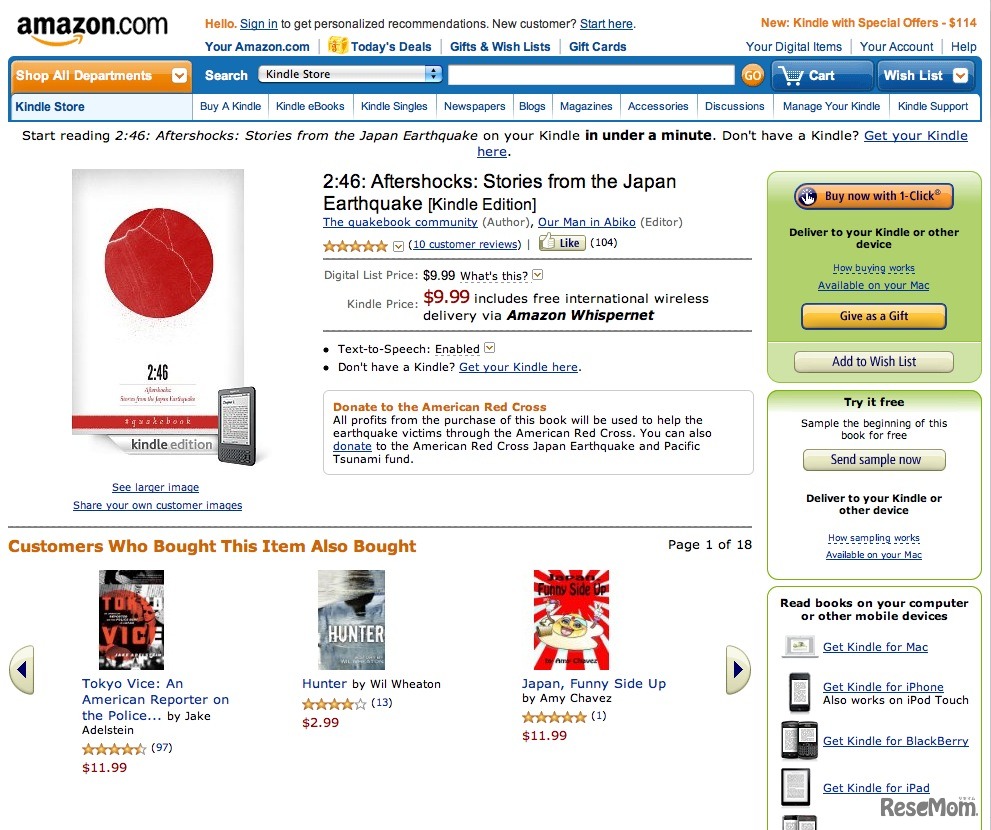Open the Kindle eBooks tab
Screen dimensions: 991x830
310,106
